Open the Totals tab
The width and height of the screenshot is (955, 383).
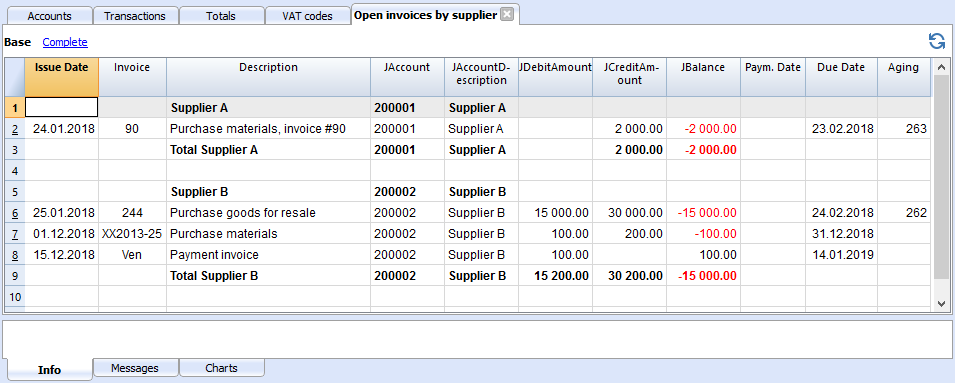click(222, 16)
